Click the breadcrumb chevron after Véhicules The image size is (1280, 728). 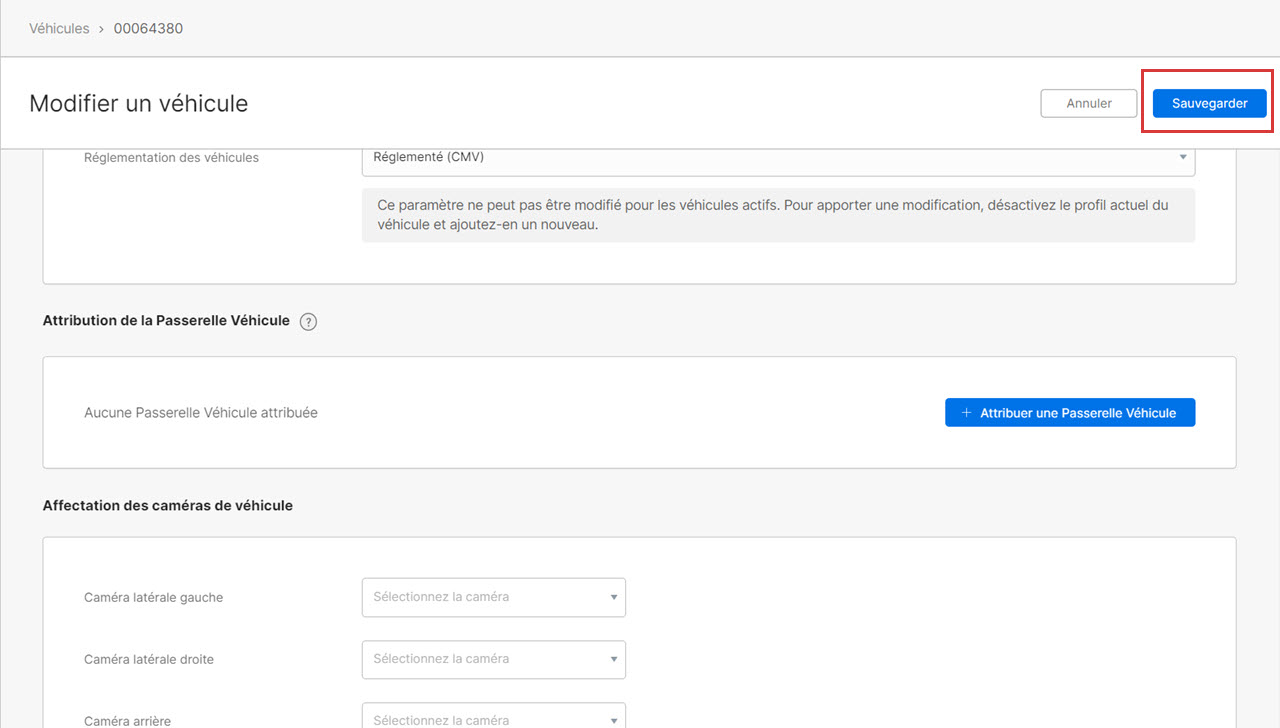click(101, 29)
